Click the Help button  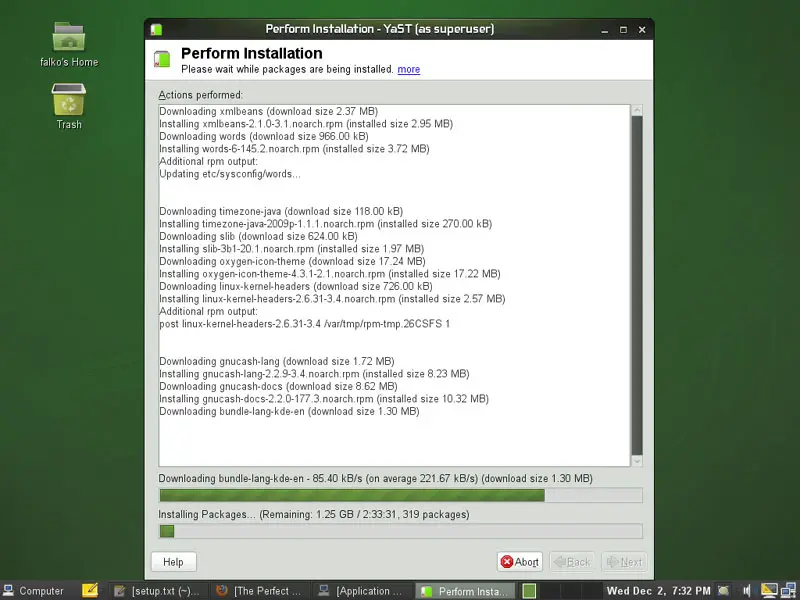(x=173, y=562)
